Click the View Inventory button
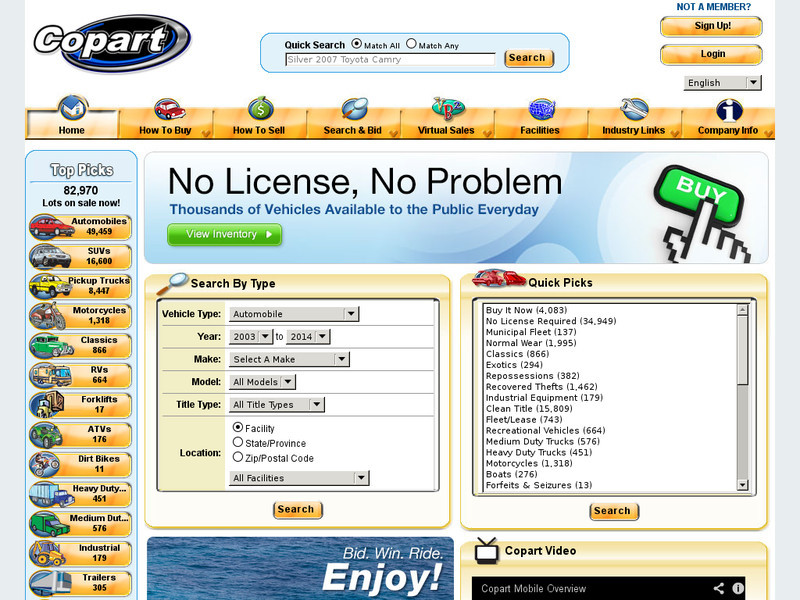 [224, 234]
